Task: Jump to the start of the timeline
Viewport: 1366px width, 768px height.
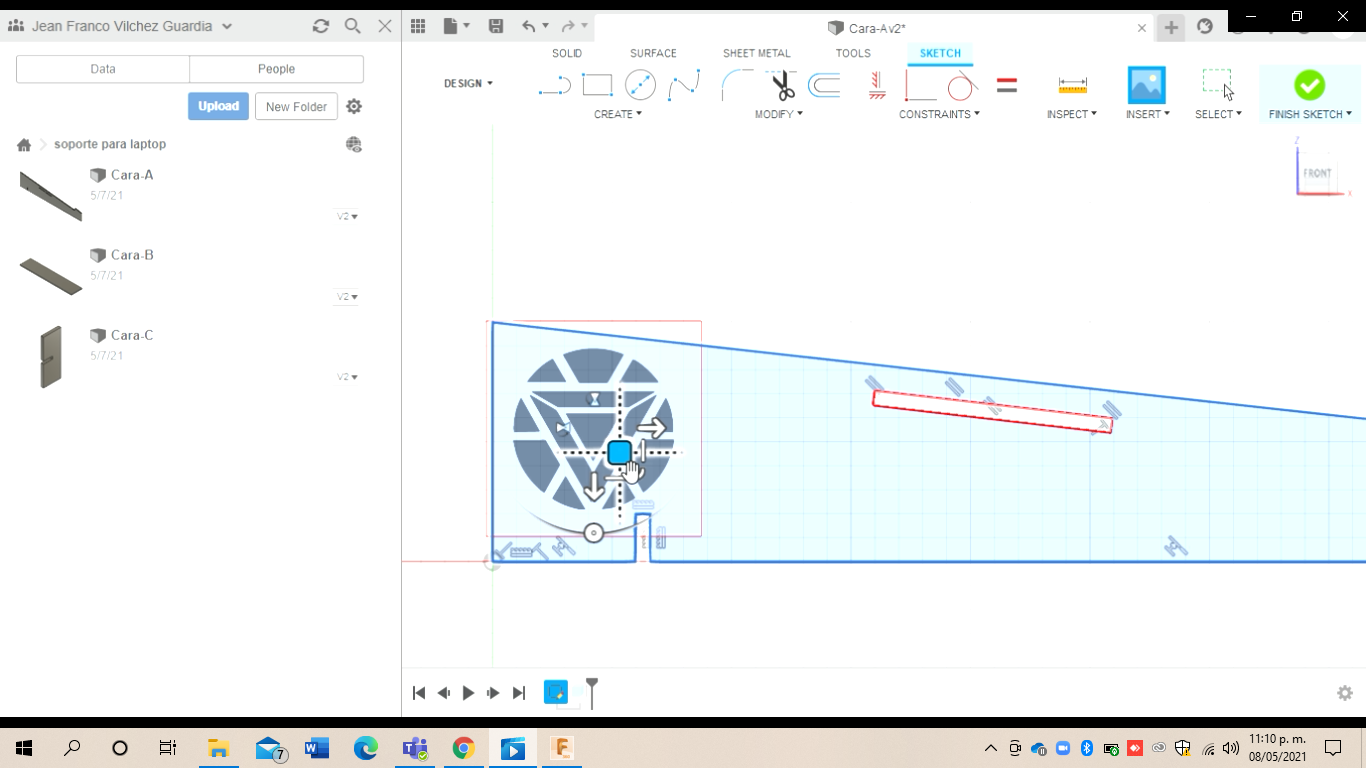Action: coord(419,693)
